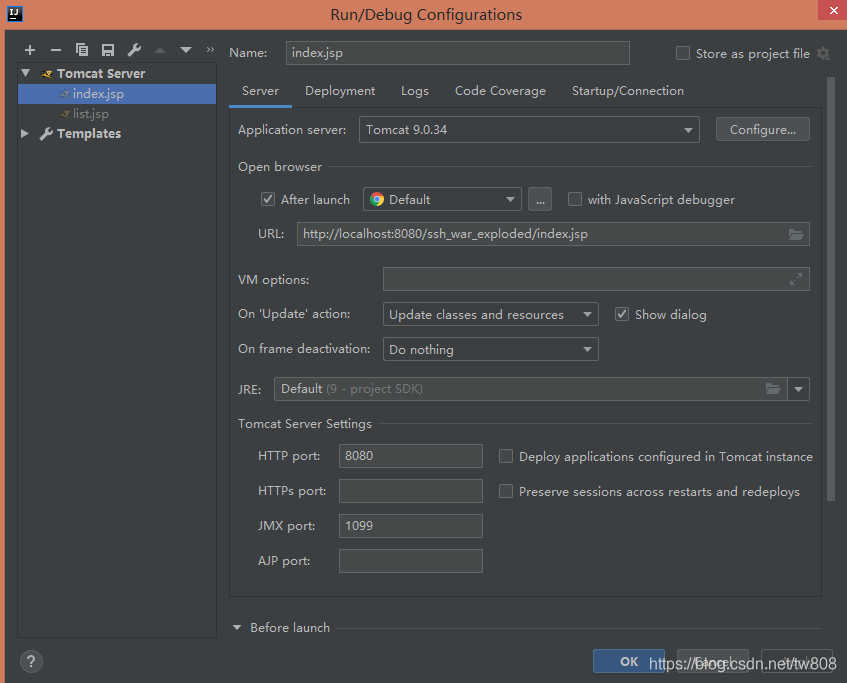The width and height of the screenshot is (847, 683).
Task: Open the Application server Tomcat 9.0.34 dropdown
Action: coord(529,130)
